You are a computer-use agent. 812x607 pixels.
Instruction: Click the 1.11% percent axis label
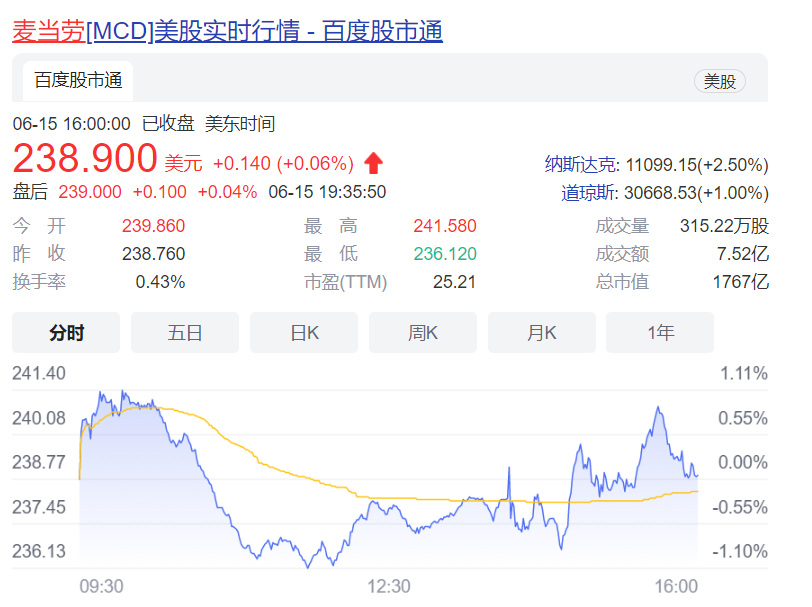tap(744, 373)
